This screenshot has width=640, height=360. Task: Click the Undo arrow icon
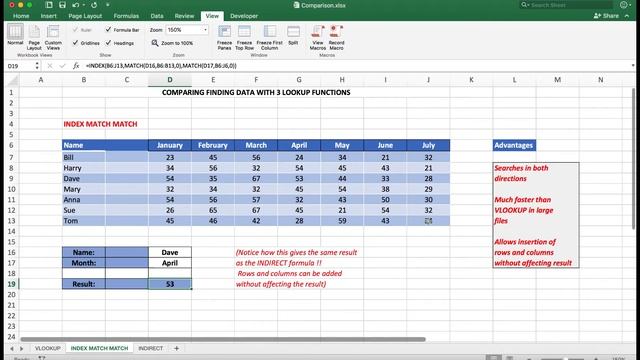[x=76, y=5]
